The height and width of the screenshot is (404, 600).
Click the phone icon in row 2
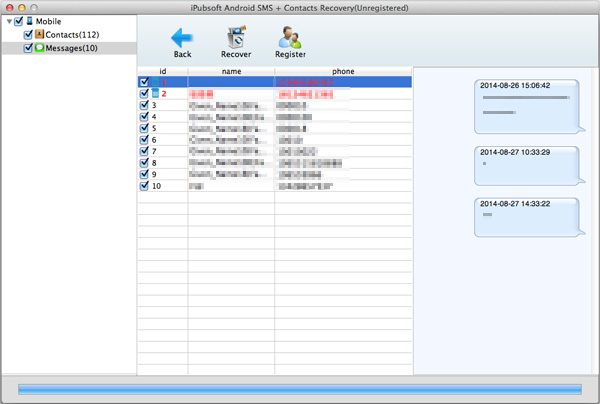[x=155, y=94]
